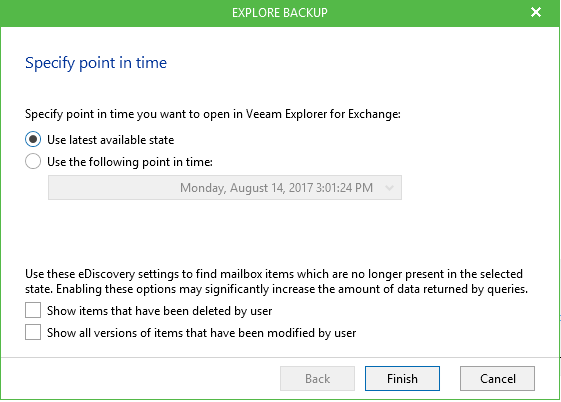Screen dimensions: 561x402
Task: Click the 'Use the following point in time:' label
Action: click(130, 162)
